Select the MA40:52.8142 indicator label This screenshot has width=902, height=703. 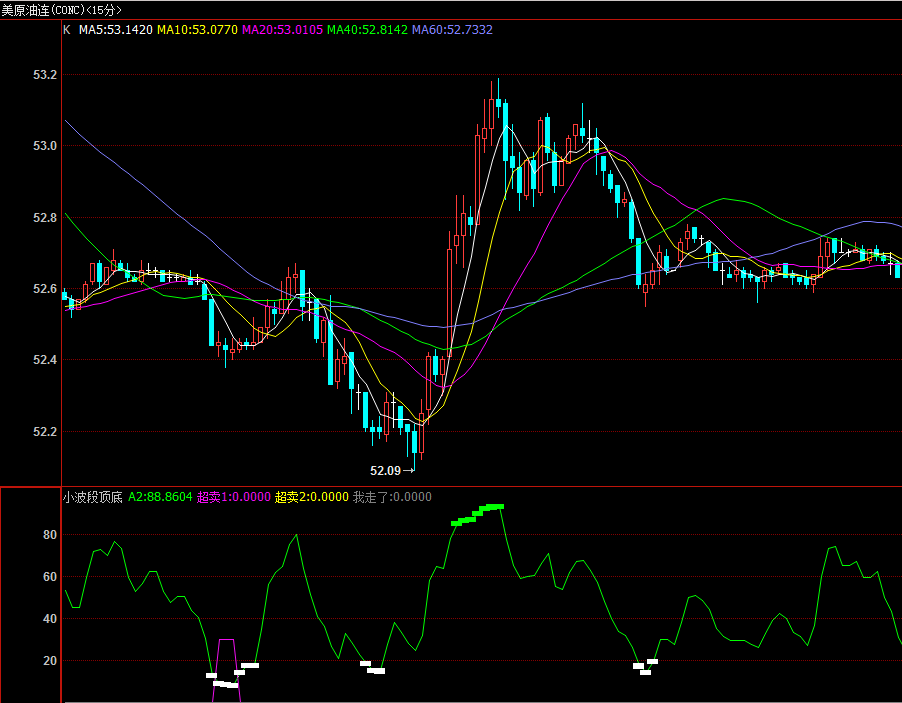[367, 30]
